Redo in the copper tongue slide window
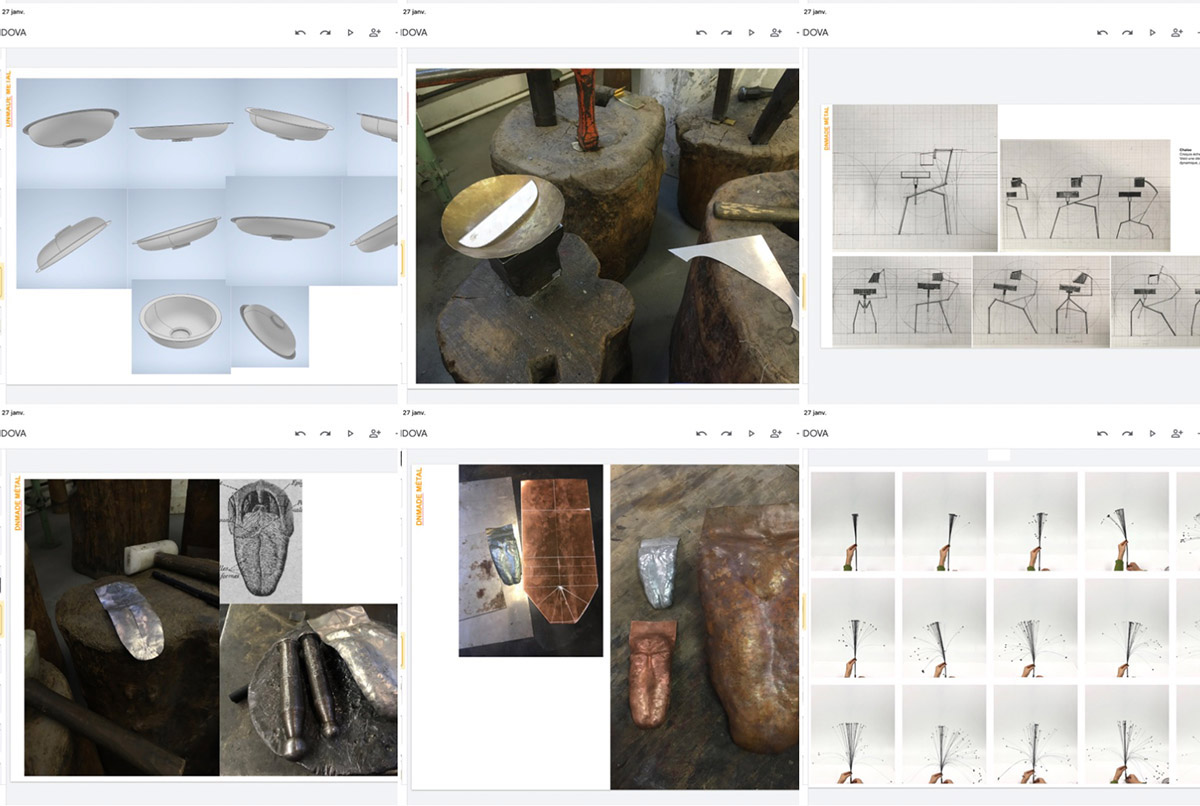Viewport: 1200px width, 806px height. tap(725, 433)
